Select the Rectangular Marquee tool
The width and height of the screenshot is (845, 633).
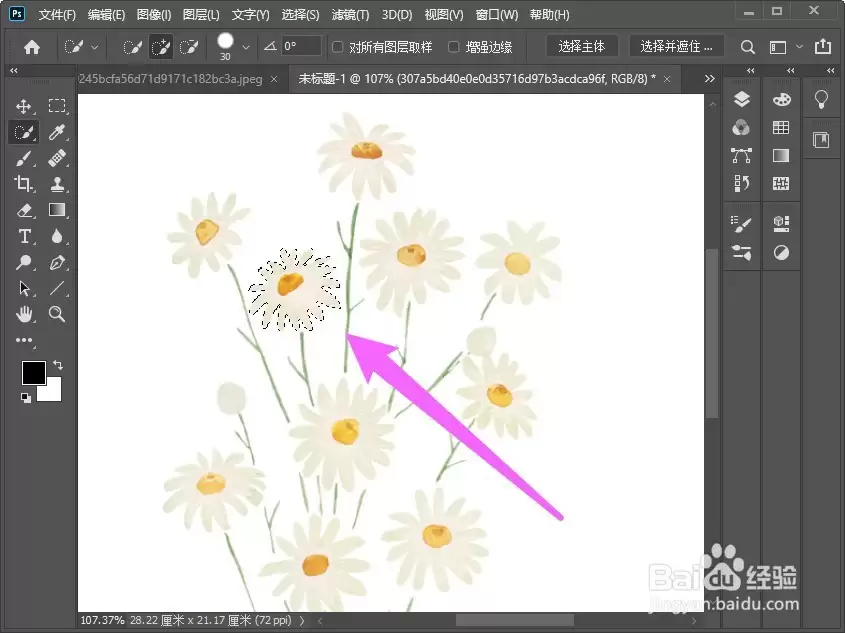coord(57,106)
